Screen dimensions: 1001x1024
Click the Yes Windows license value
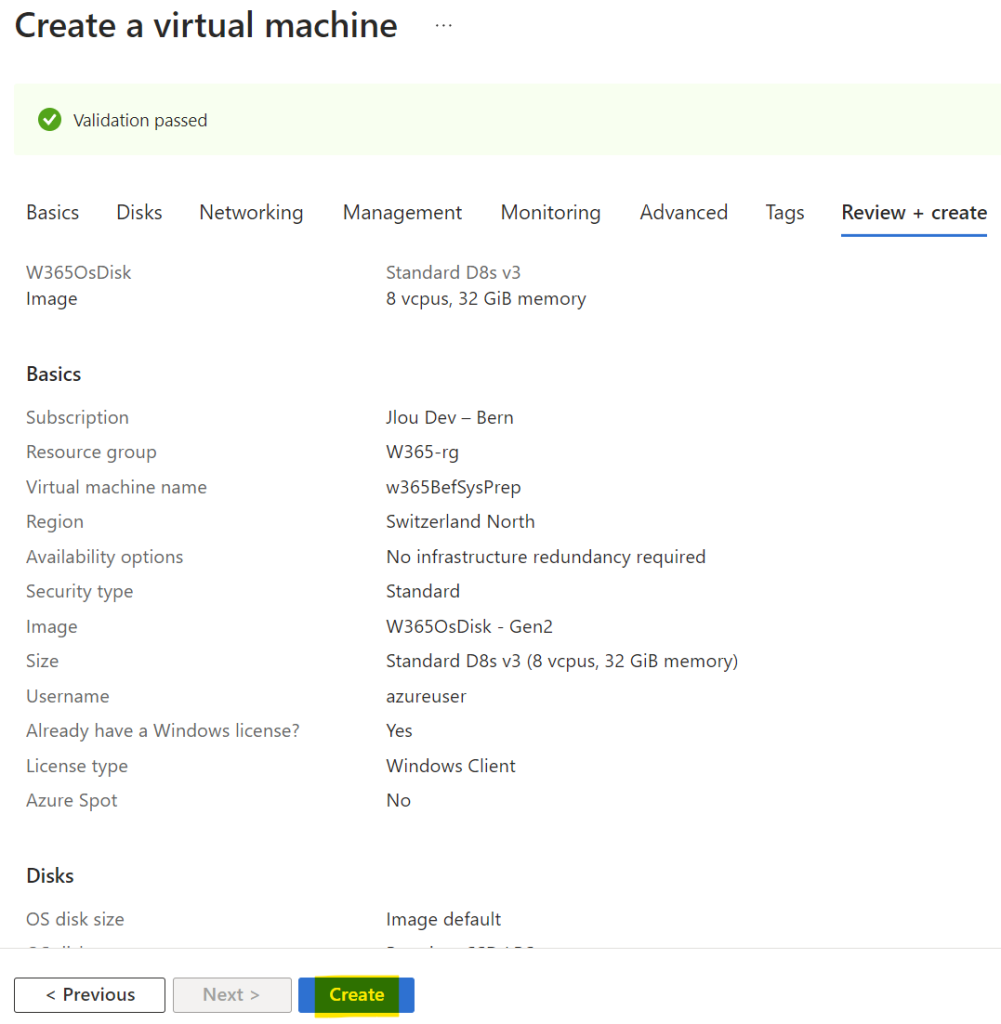399,731
